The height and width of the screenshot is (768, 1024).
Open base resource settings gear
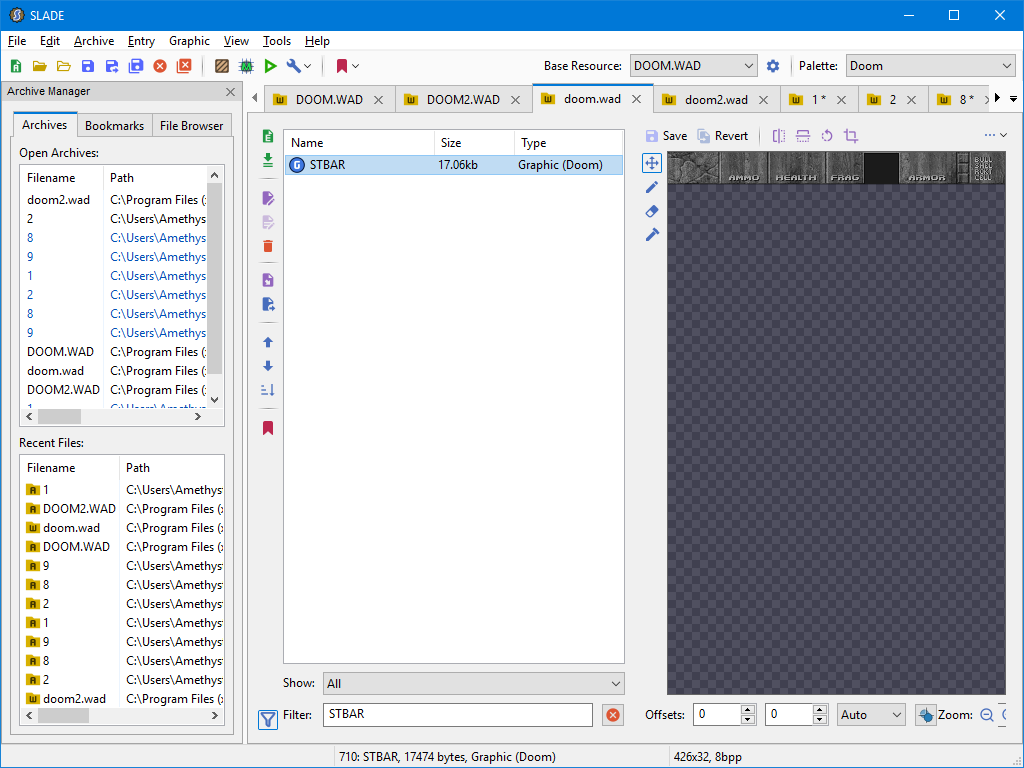(773, 66)
